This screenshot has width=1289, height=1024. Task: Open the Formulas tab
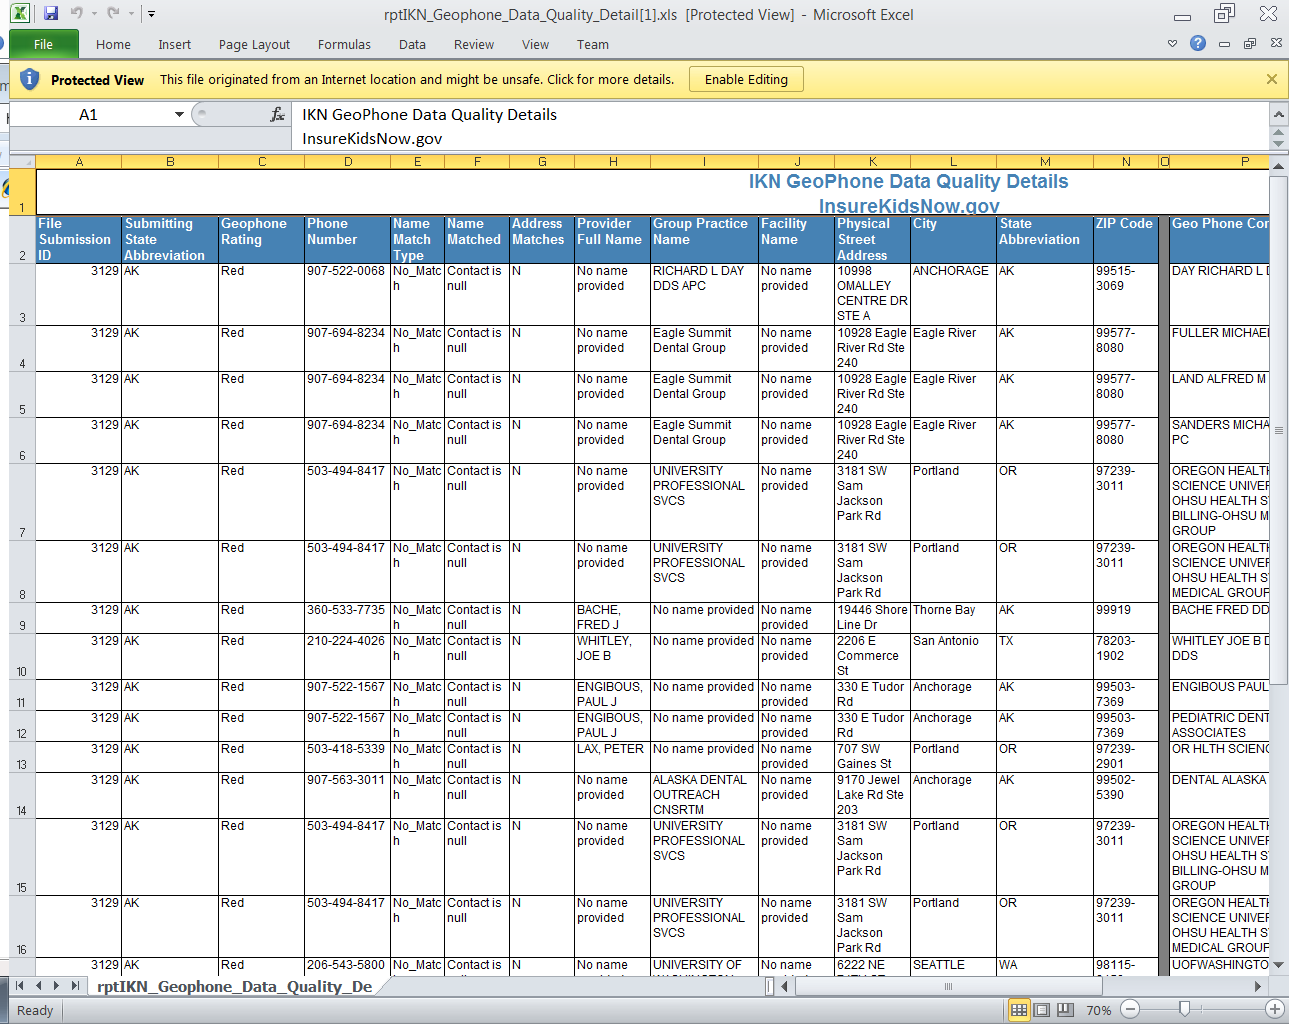coord(344,44)
